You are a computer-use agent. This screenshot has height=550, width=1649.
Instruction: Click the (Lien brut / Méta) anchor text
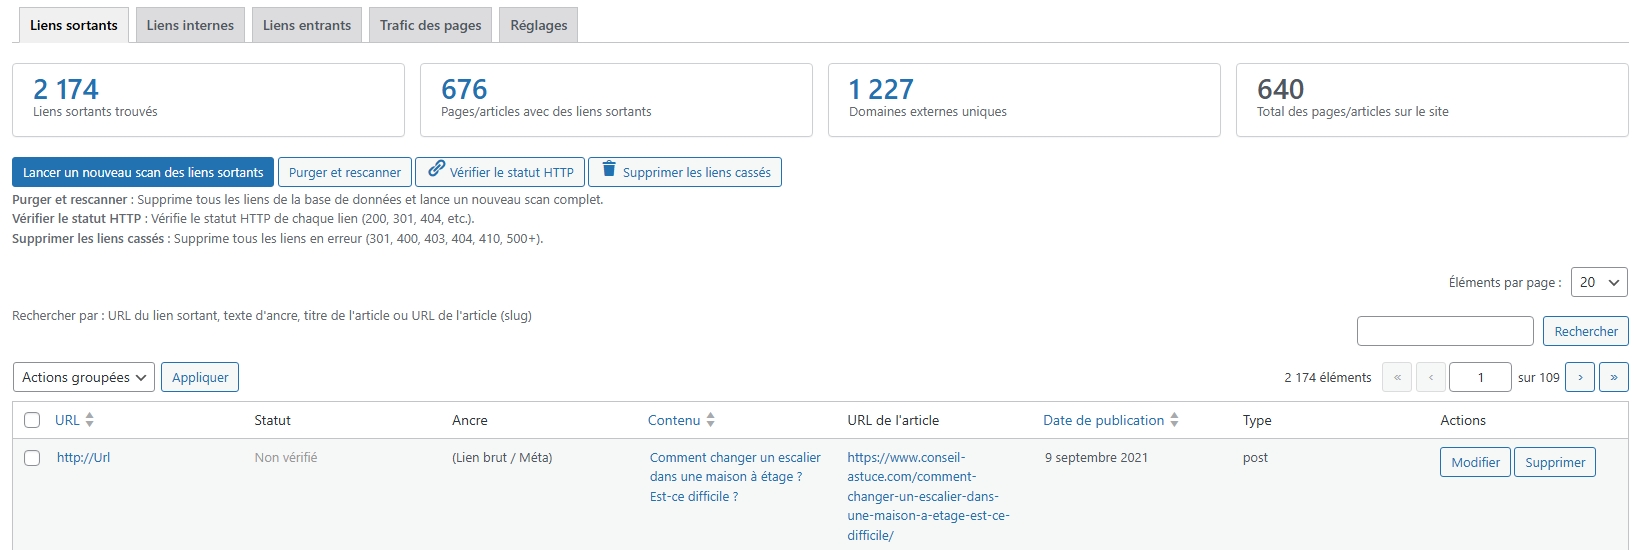click(x=502, y=457)
